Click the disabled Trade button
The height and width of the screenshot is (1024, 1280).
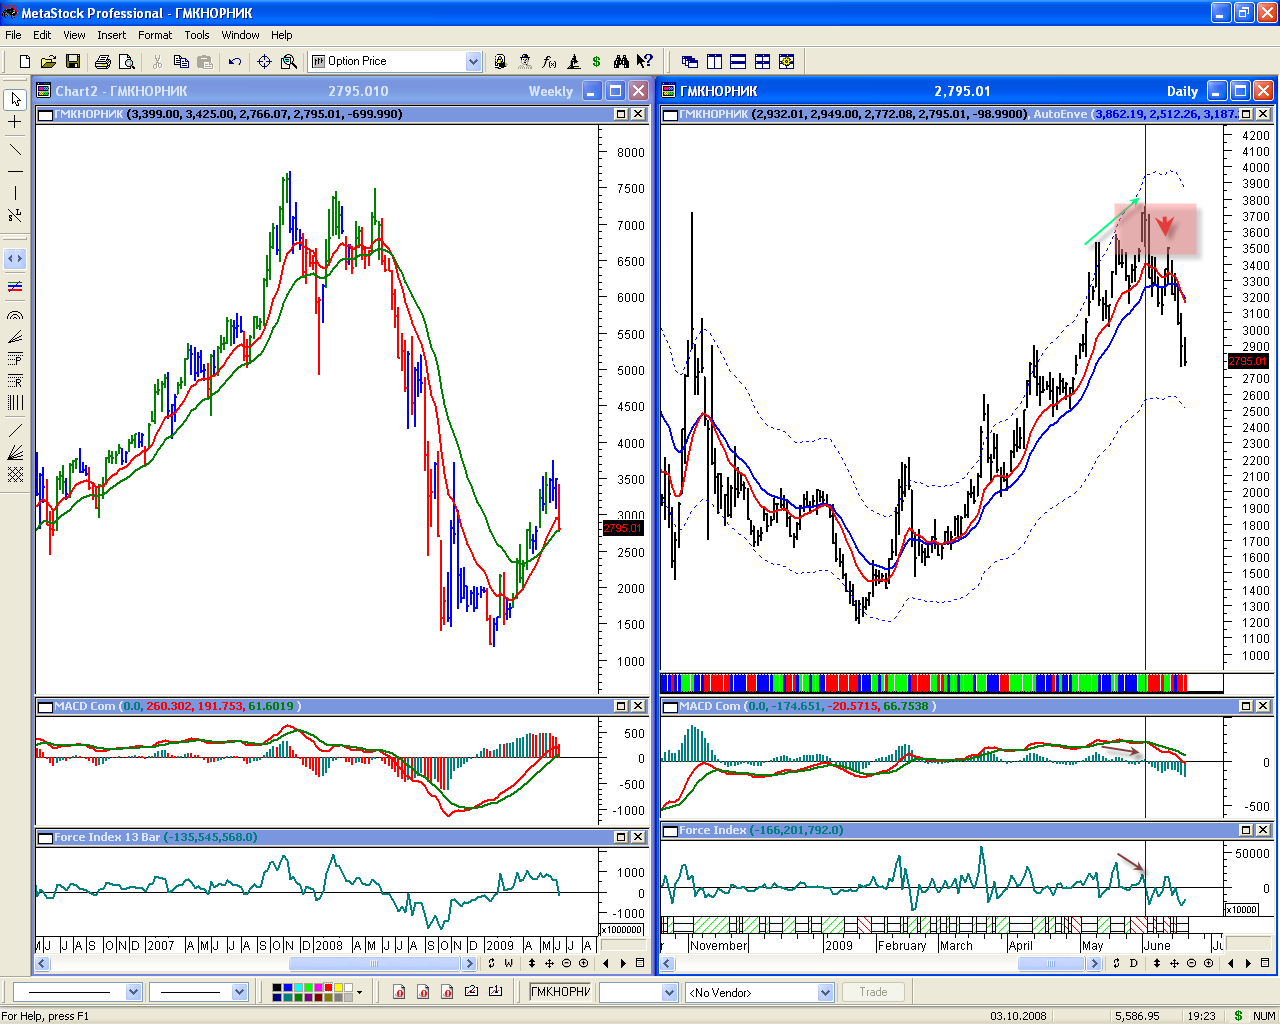pyautogui.click(x=873, y=992)
